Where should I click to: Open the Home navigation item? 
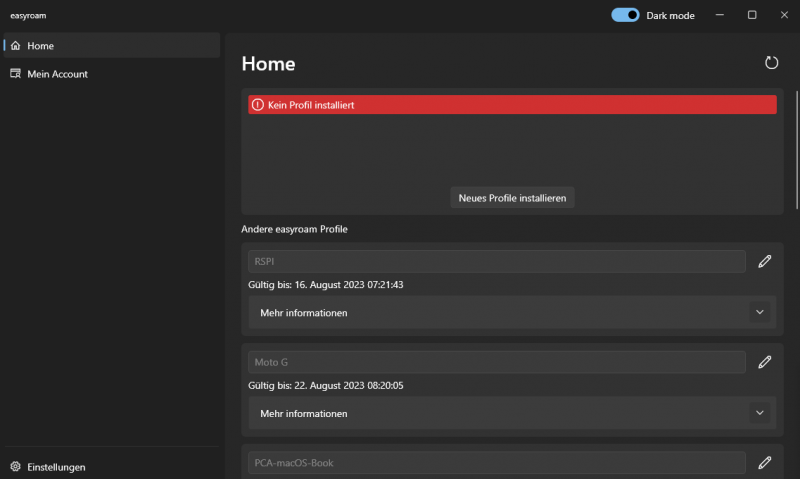112,45
